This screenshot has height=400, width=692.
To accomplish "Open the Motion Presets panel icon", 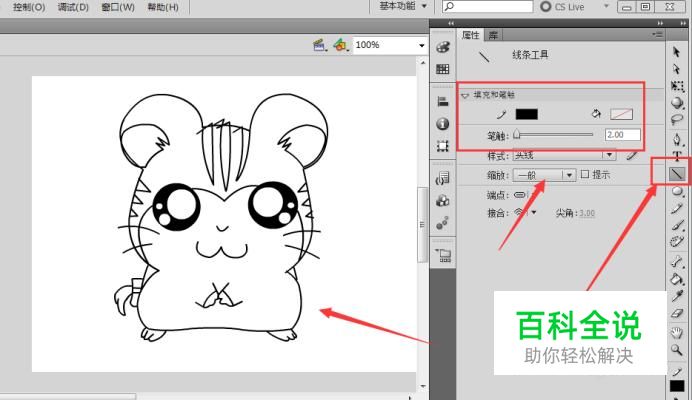I will (x=443, y=223).
